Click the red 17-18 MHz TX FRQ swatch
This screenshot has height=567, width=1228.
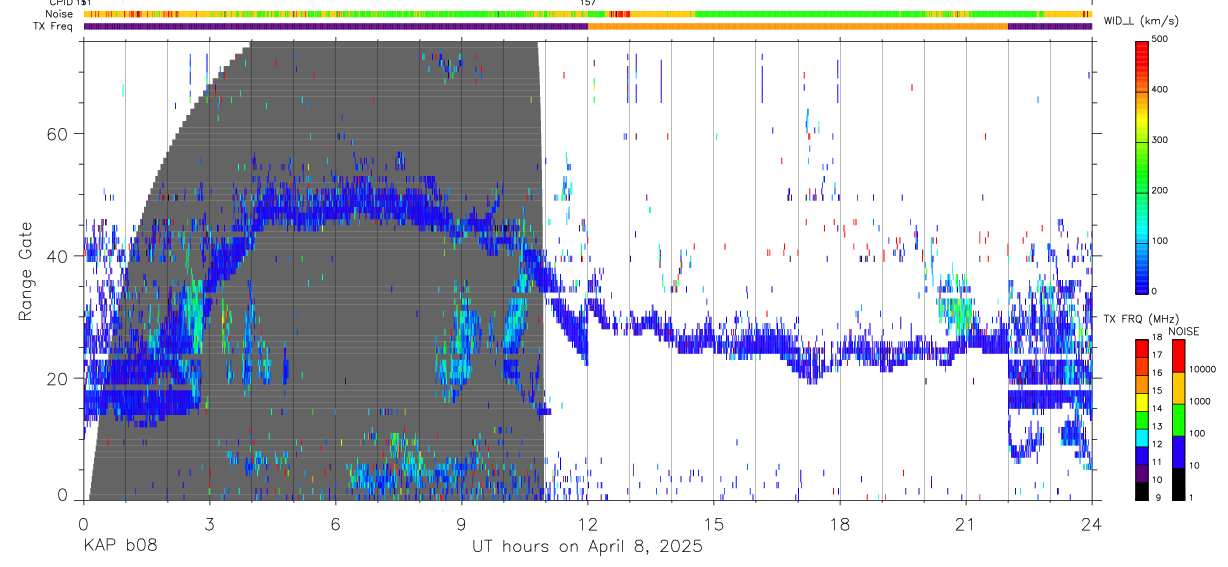(1141, 346)
